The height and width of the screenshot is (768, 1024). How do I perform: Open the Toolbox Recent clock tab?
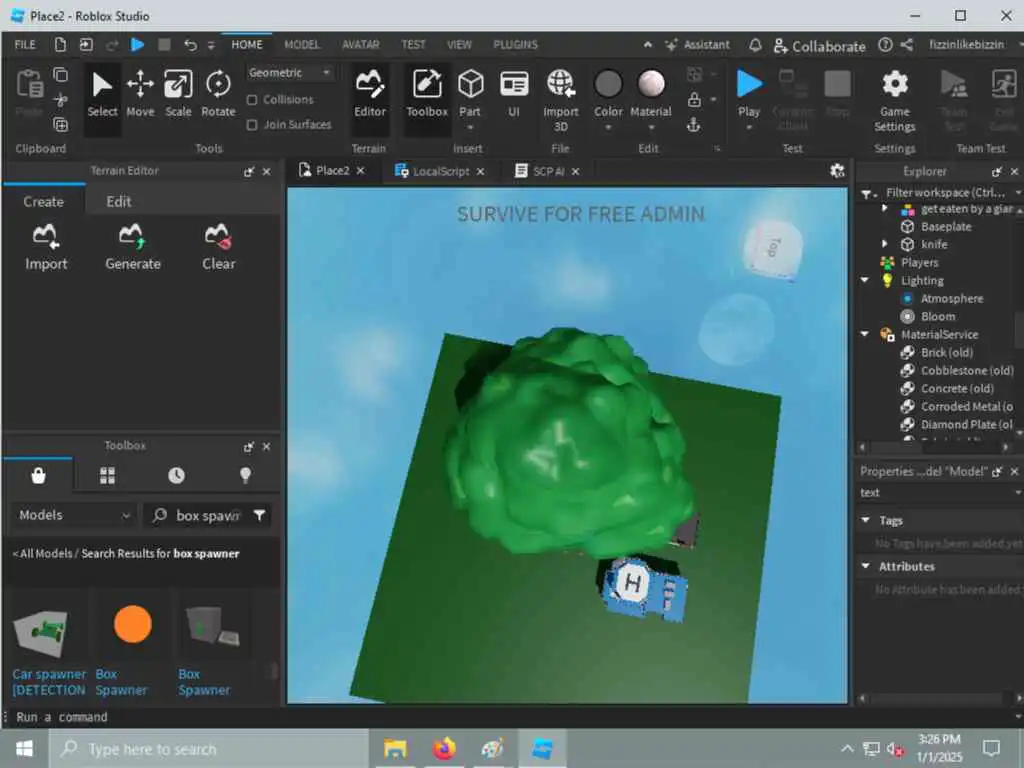coord(176,475)
